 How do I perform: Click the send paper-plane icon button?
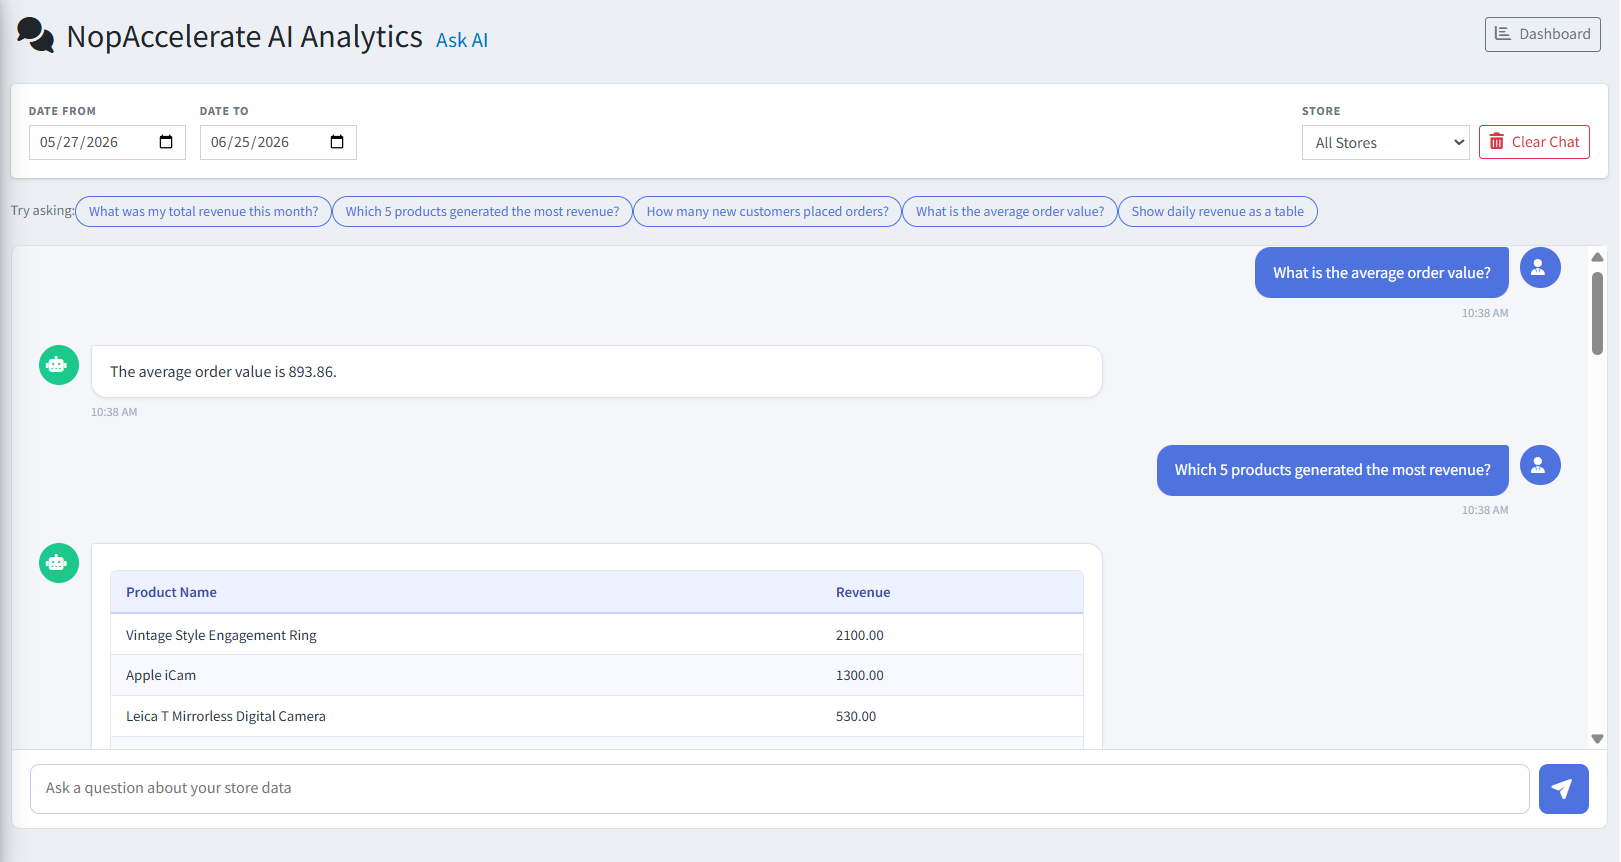tap(1563, 789)
